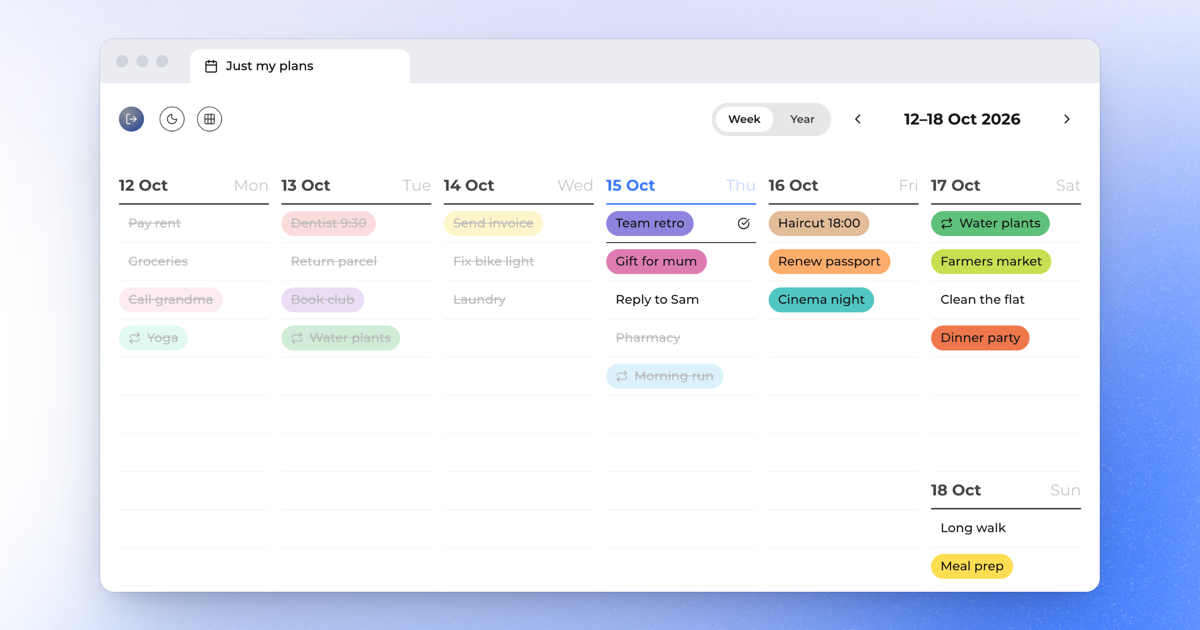Go to next week chevron
This screenshot has height=630, width=1200.
click(x=1067, y=119)
